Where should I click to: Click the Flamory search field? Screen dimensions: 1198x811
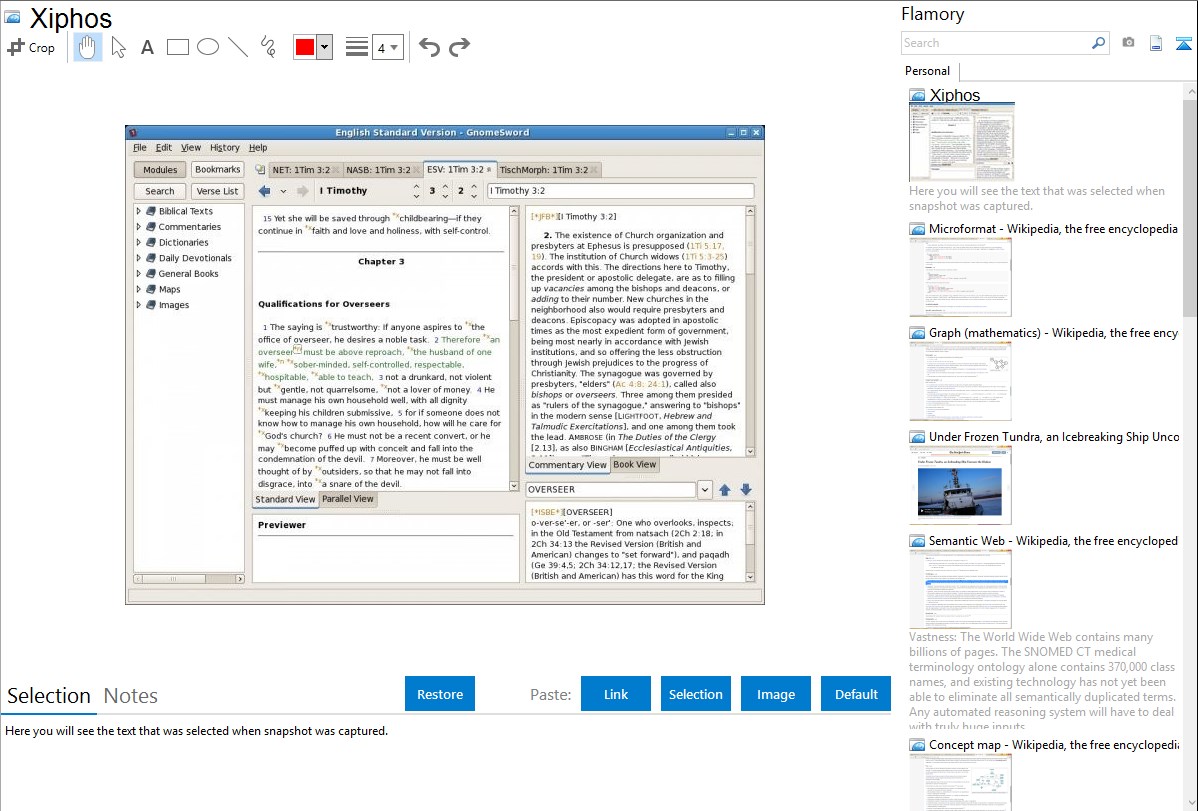click(995, 43)
